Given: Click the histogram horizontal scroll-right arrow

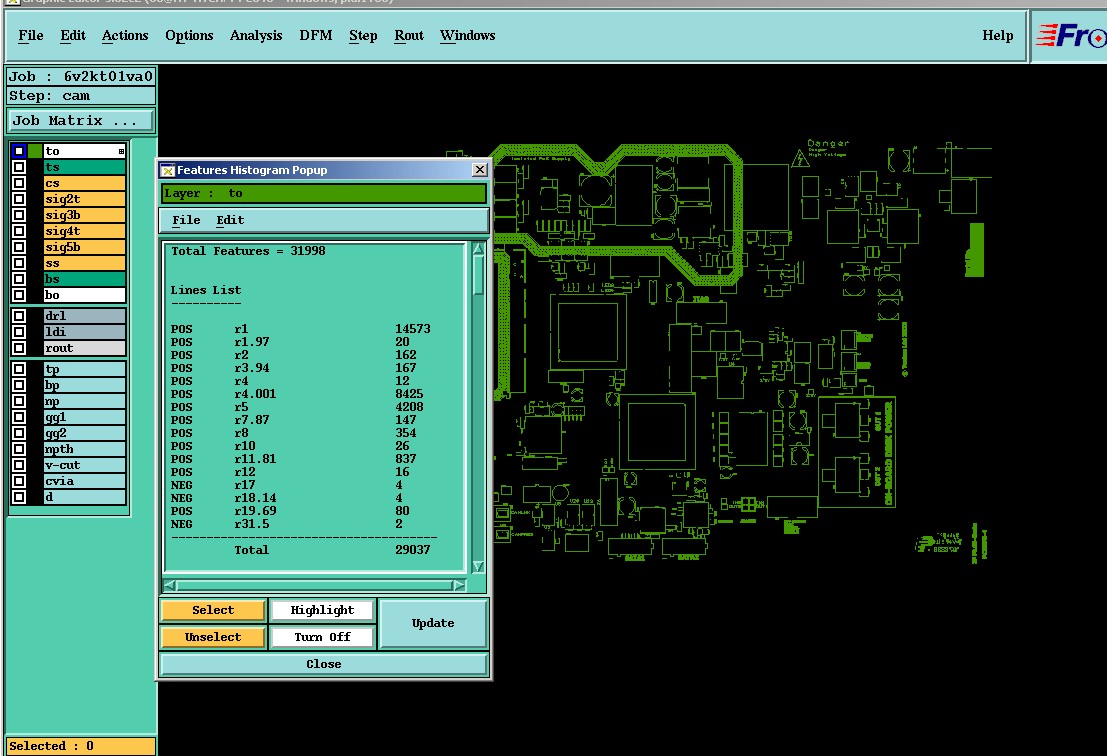Looking at the screenshot, I should [459, 585].
